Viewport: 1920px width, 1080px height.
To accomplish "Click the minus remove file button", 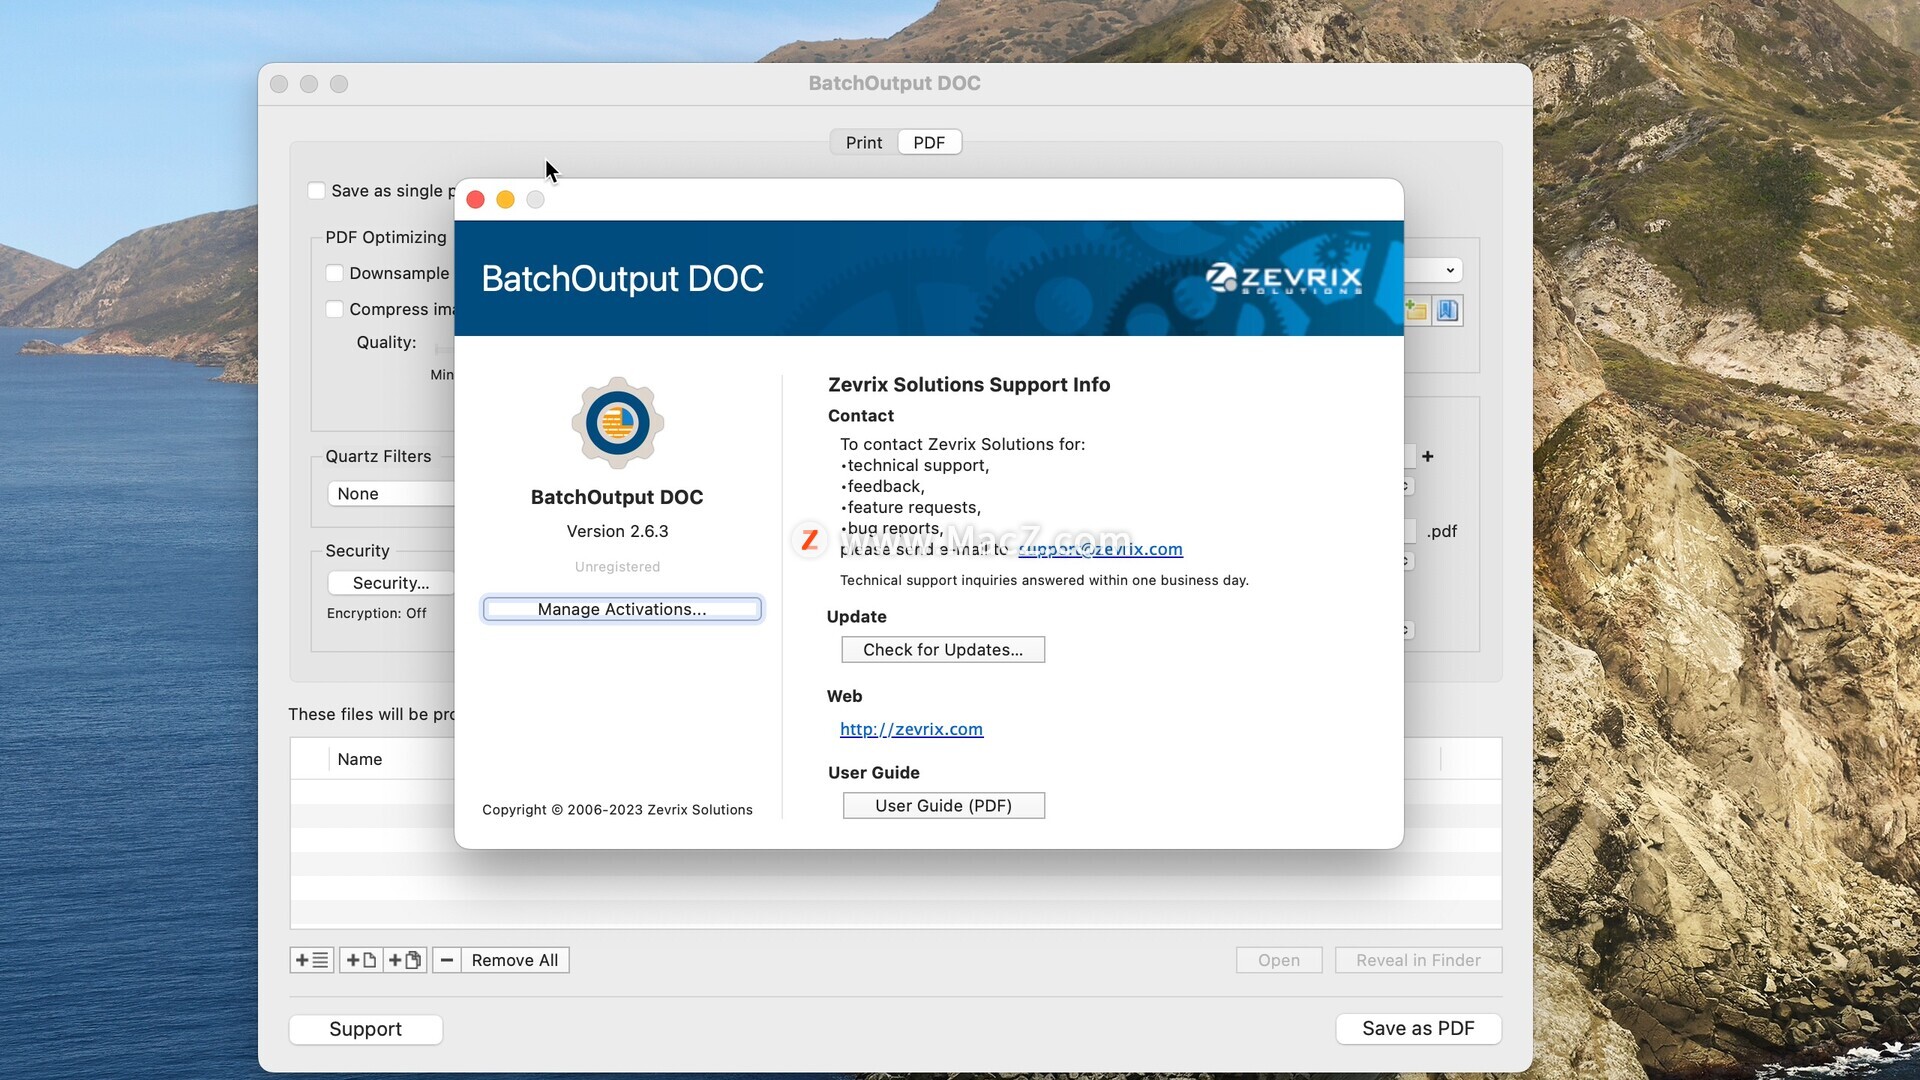I will click(447, 960).
